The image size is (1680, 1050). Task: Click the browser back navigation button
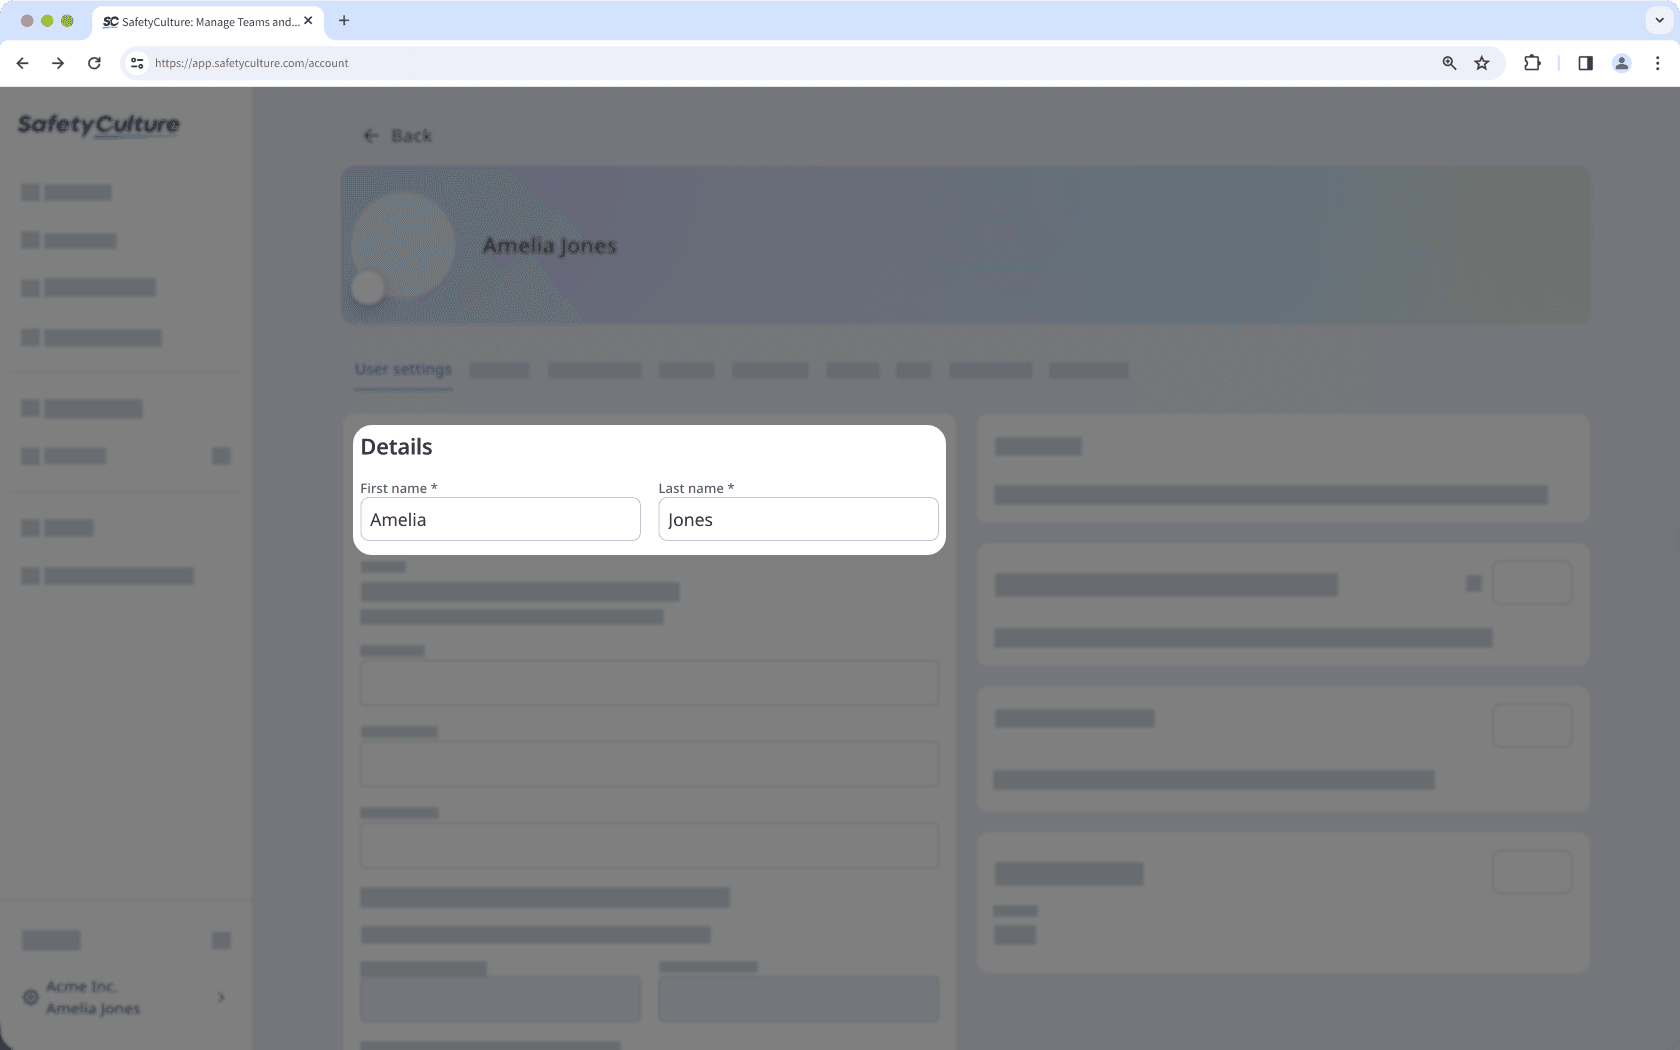pyautogui.click(x=22, y=62)
